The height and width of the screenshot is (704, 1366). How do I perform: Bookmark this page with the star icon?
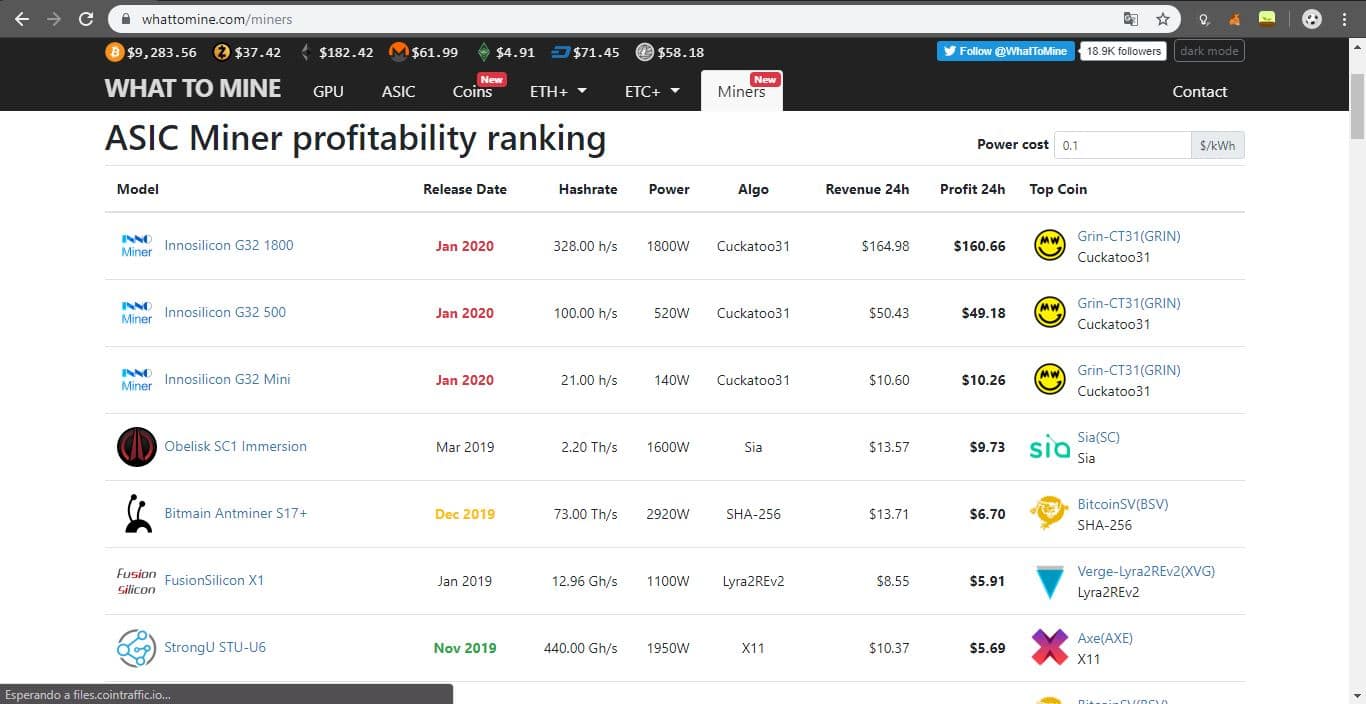click(1163, 19)
